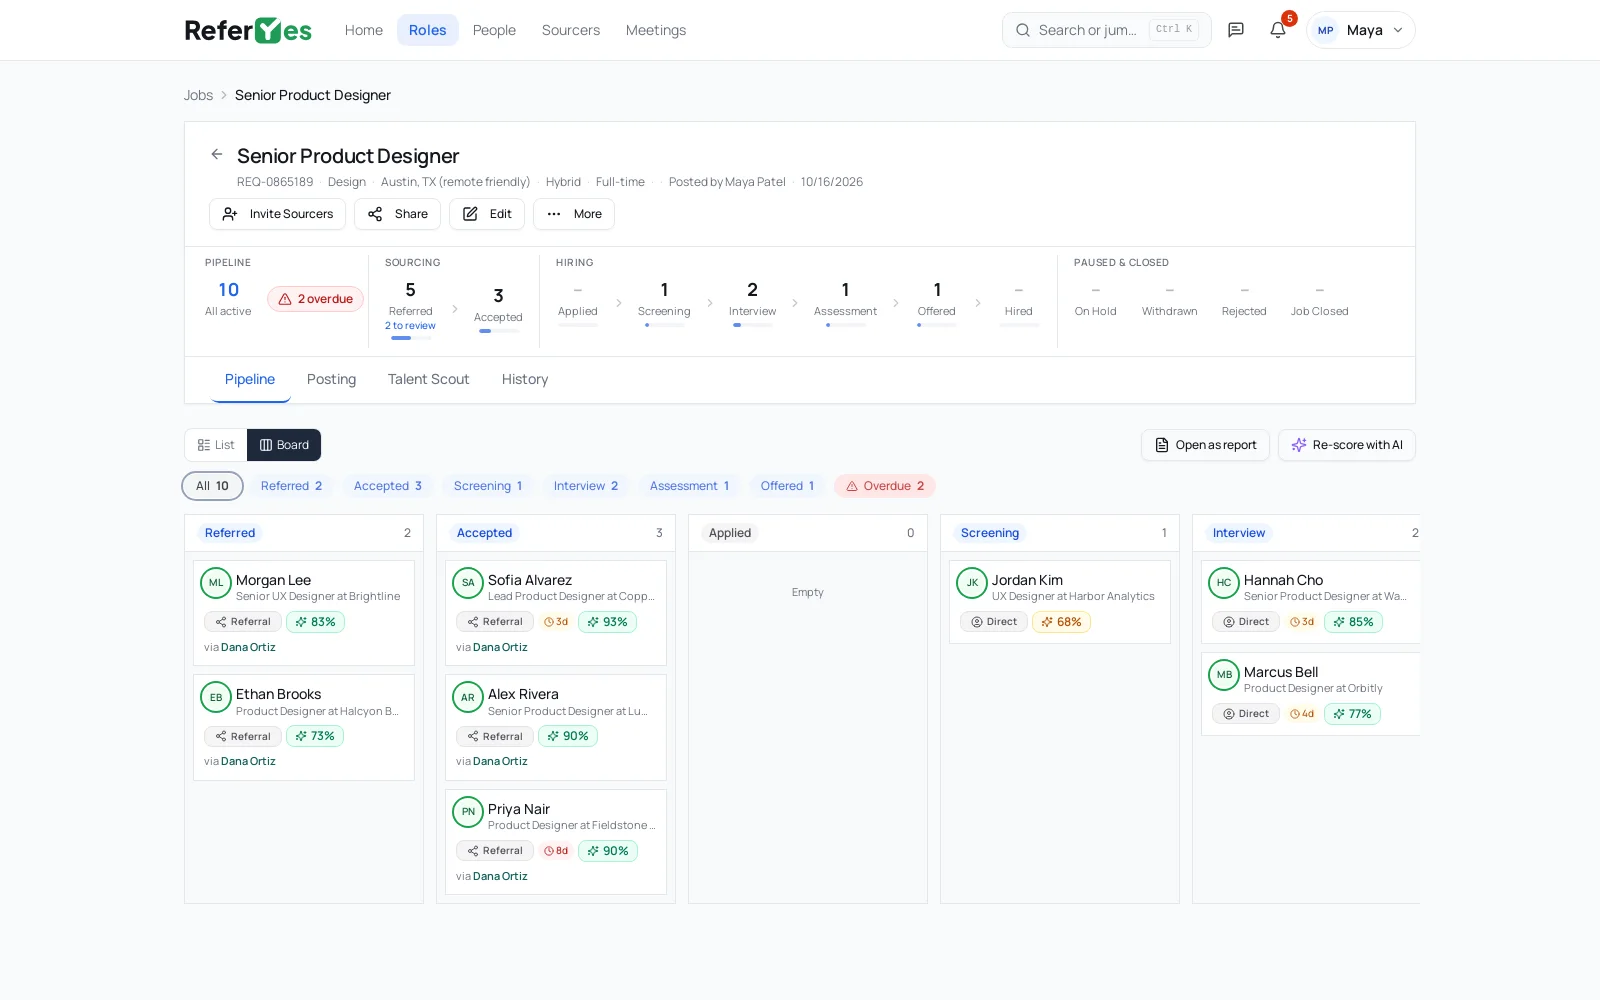Click Priya Nair's PN avatar
The width and height of the screenshot is (1600, 1000).
click(468, 812)
